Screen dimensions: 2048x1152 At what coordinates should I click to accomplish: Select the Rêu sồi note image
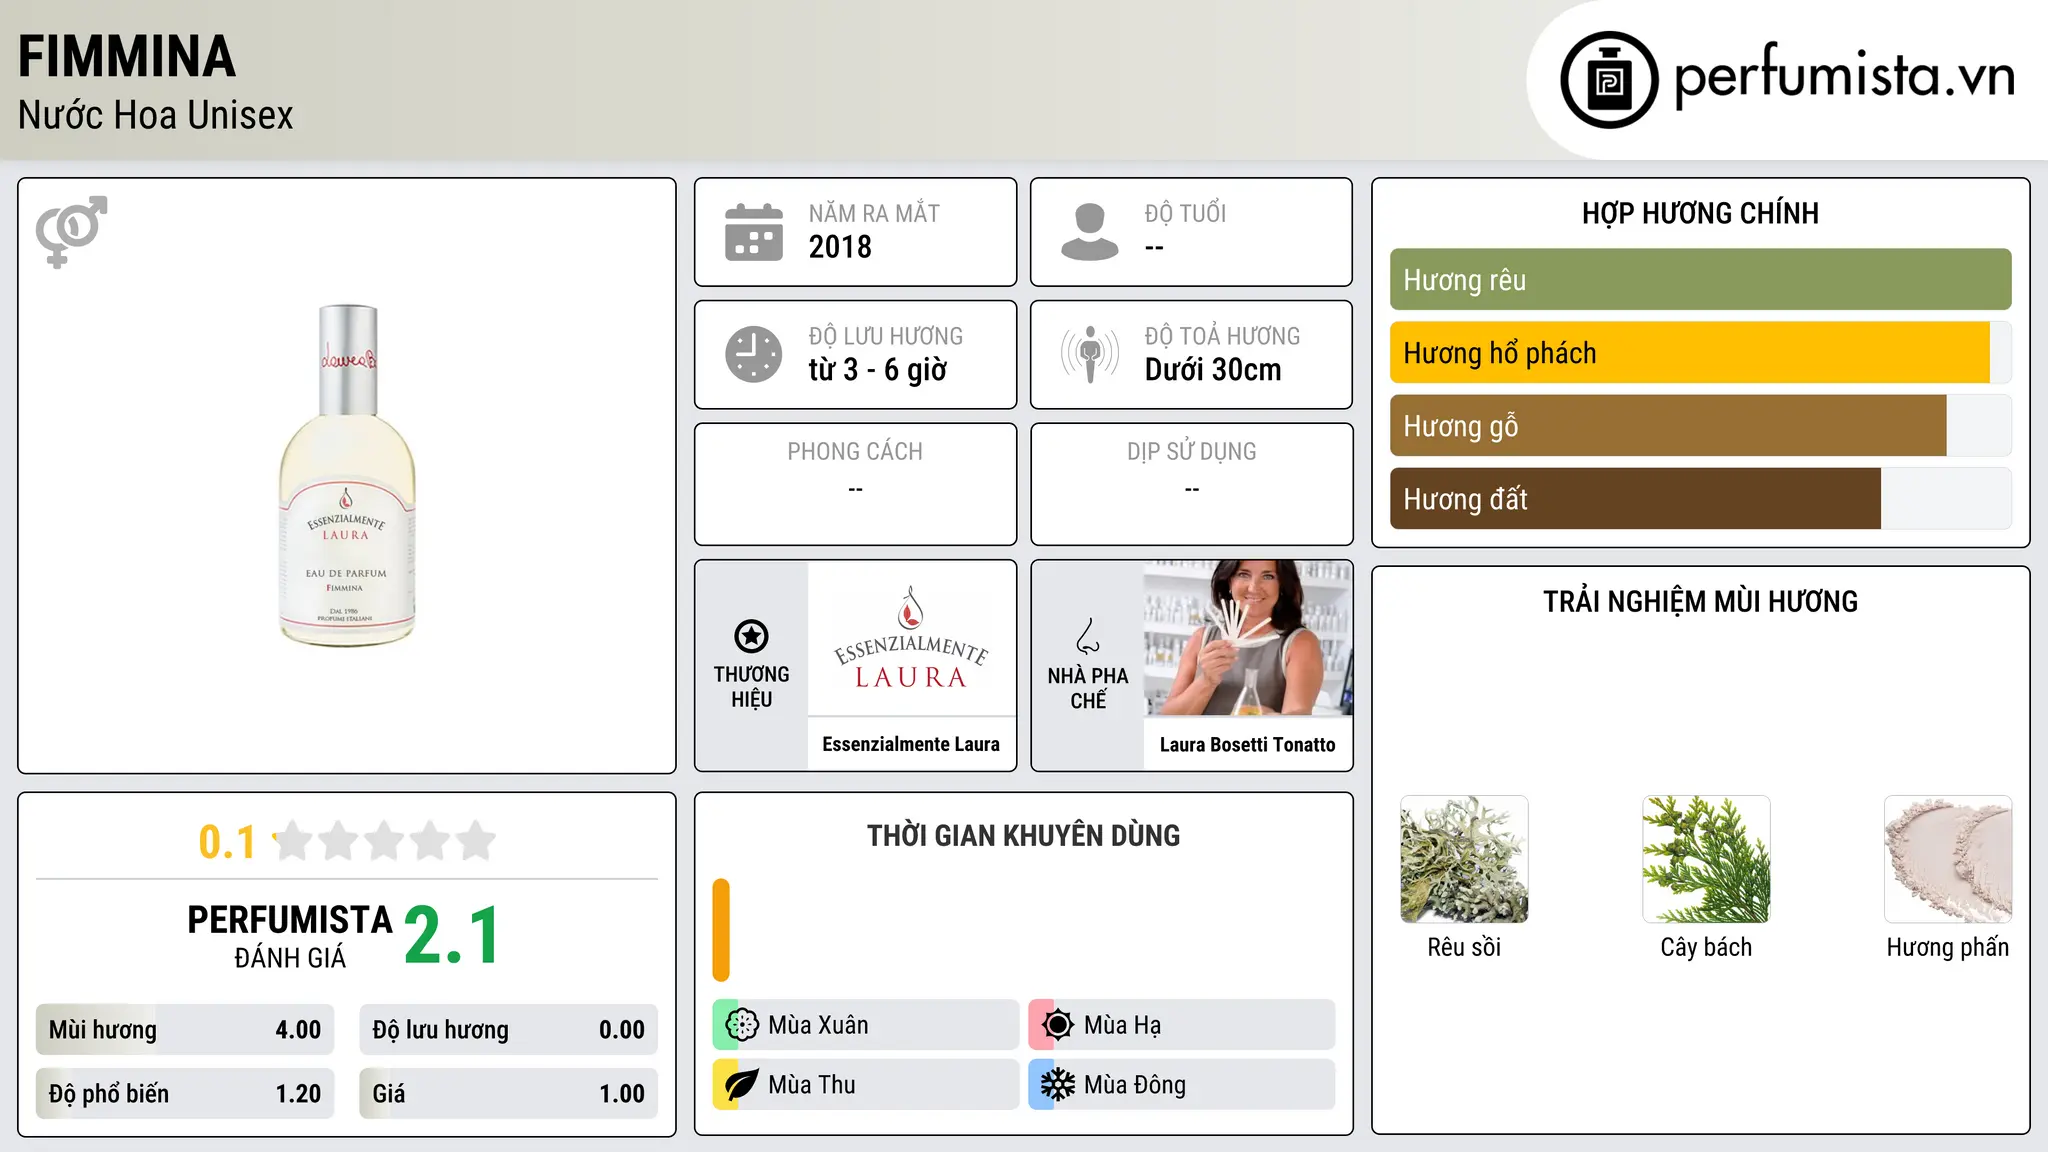[x=1464, y=859]
